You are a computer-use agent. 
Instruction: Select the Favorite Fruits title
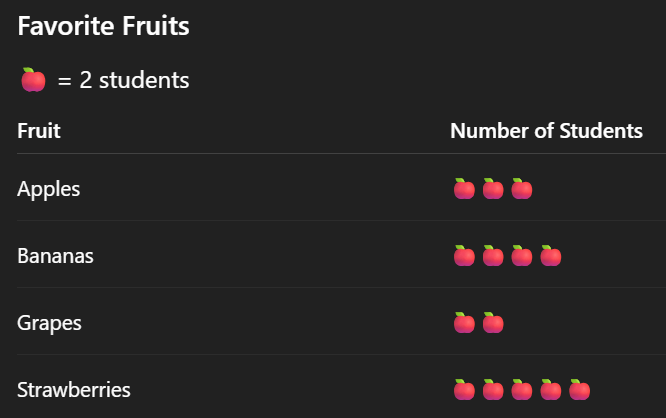(x=103, y=27)
